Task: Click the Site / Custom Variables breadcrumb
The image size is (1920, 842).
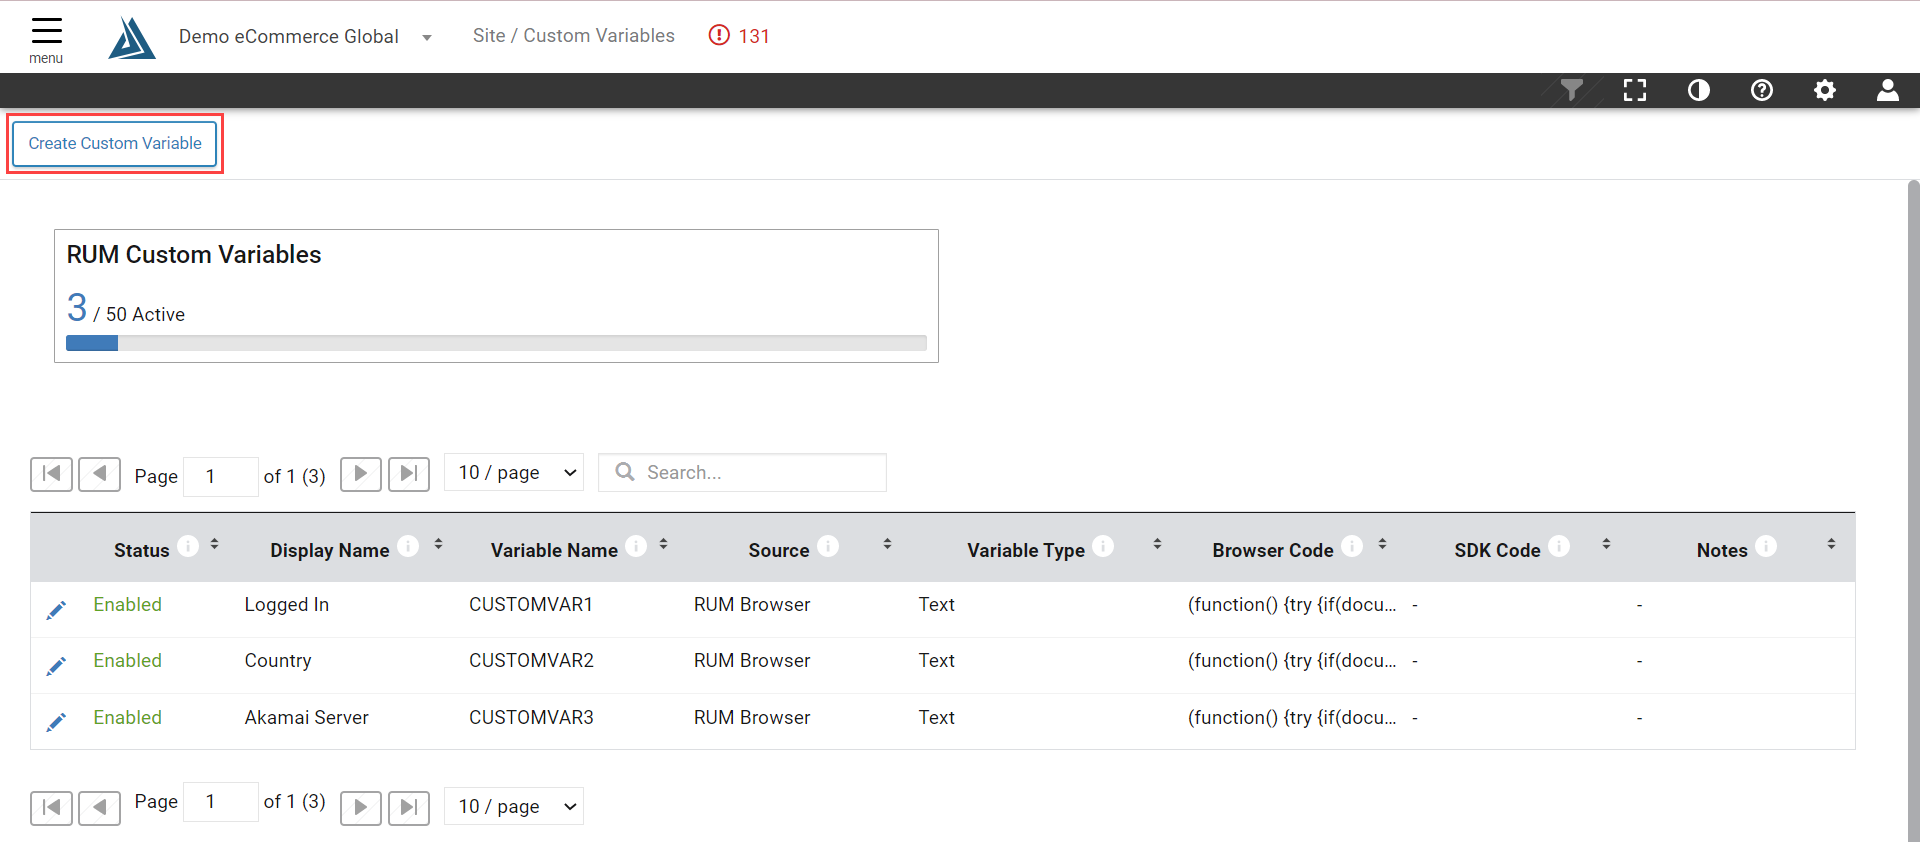Action: click(x=574, y=36)
